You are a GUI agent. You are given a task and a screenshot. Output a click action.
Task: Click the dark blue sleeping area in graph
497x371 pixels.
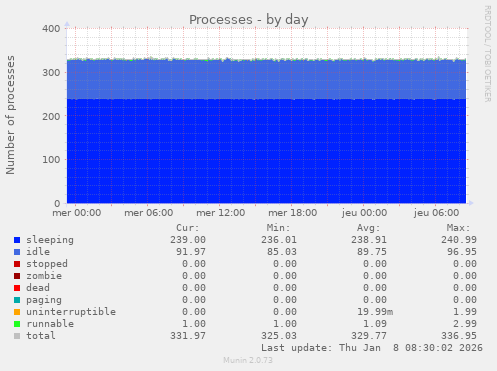coord(266,151)
